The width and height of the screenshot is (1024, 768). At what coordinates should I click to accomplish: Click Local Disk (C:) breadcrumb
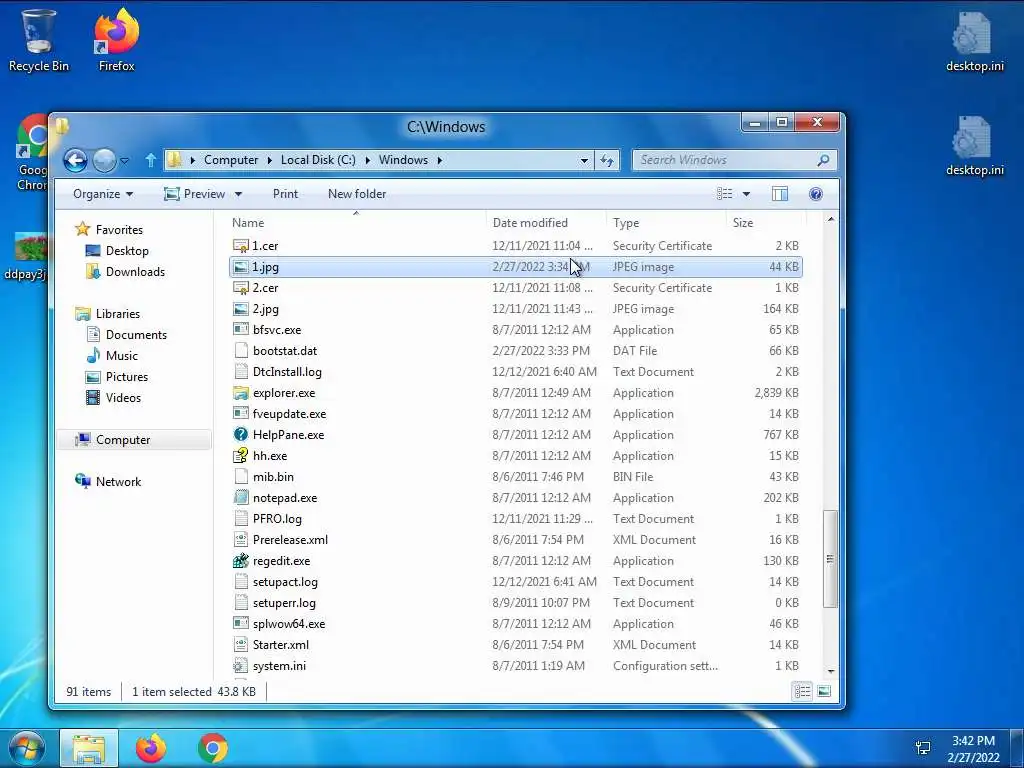318,160
